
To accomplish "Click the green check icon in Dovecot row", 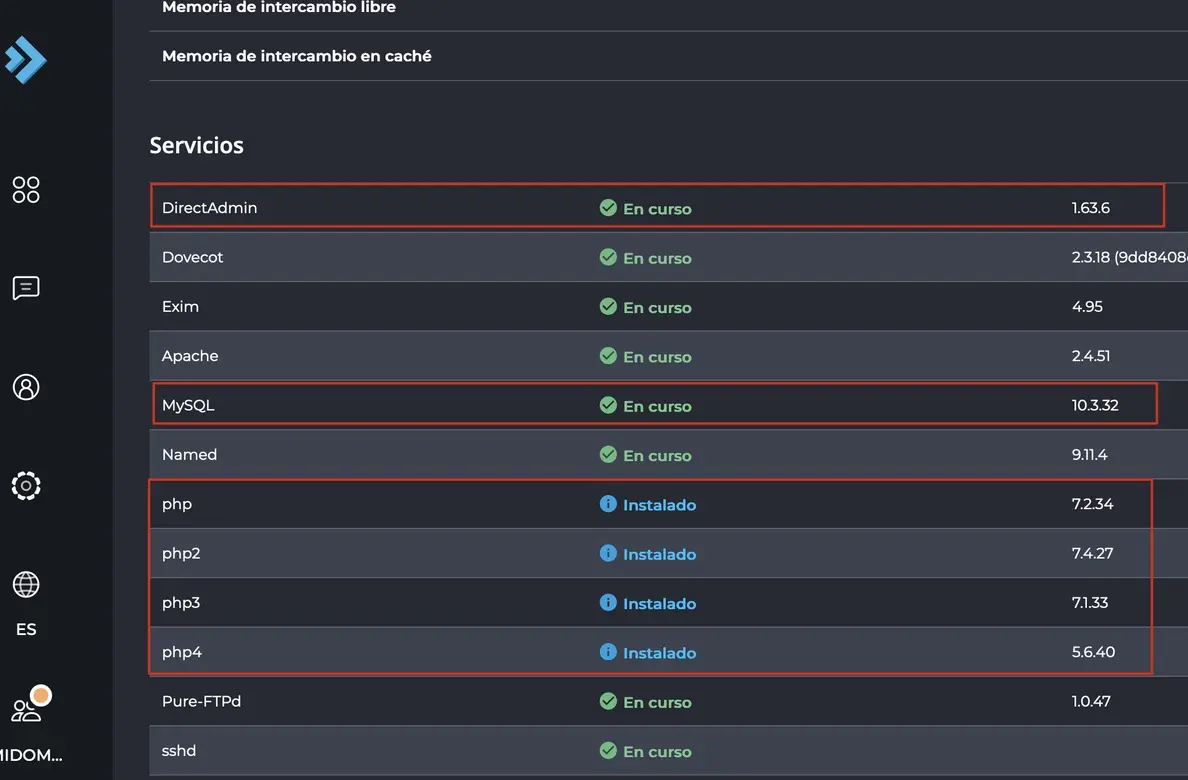I will (608, 257).
